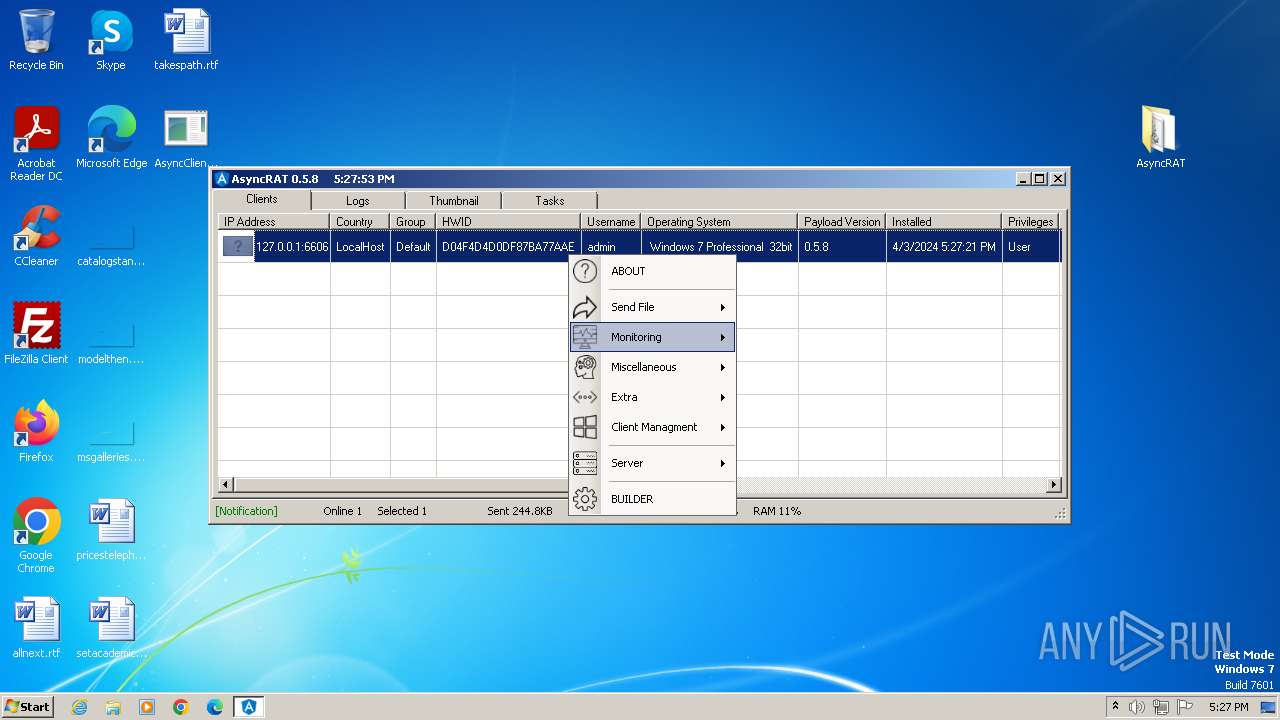1280x720 pixels.
Task: Open Firefox desktop shortcut
Action: 36,432
